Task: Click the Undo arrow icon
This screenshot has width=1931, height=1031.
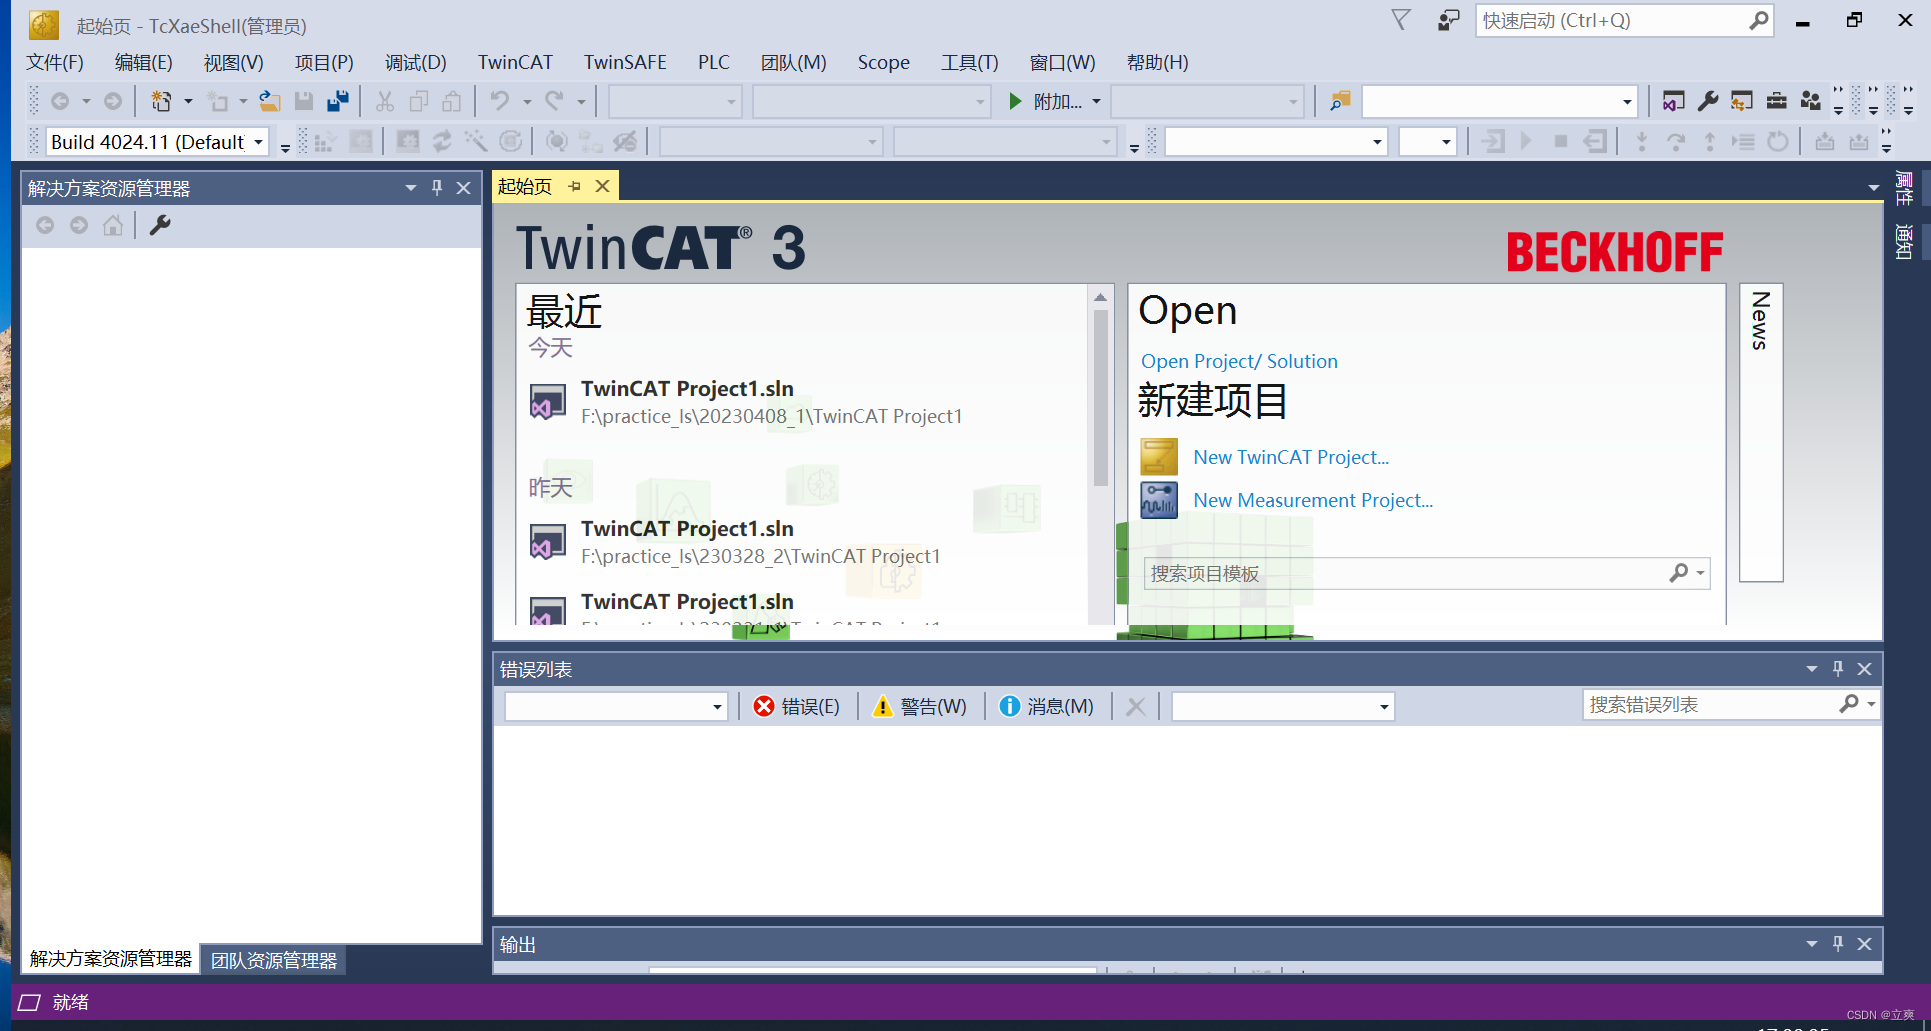Action: (500, 101)
